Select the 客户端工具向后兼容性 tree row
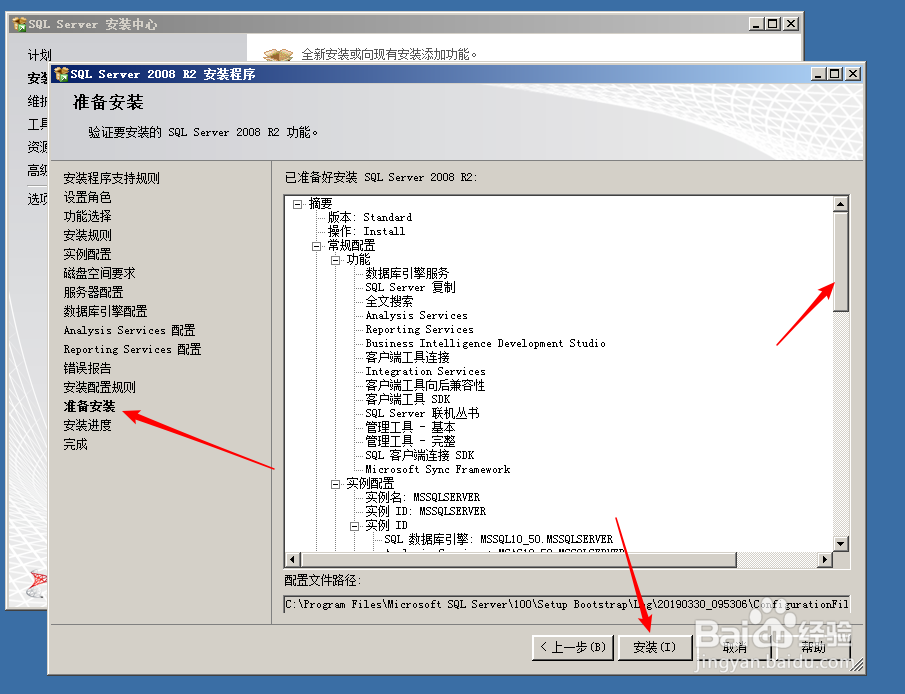 click(425, 386)
